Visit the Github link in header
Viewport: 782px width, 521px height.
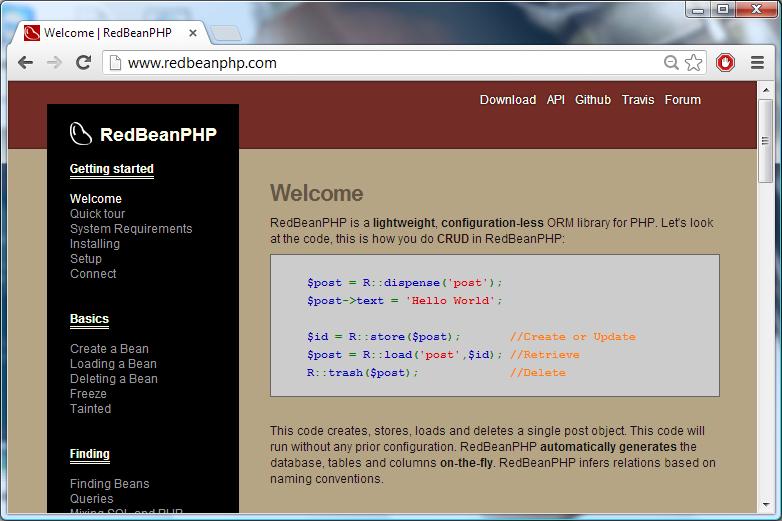pyautogui.click(x=592, y=100)
